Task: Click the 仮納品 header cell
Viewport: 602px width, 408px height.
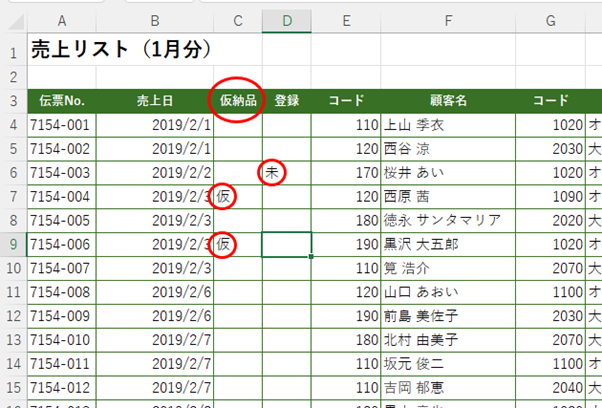Action: coord(237,101)
